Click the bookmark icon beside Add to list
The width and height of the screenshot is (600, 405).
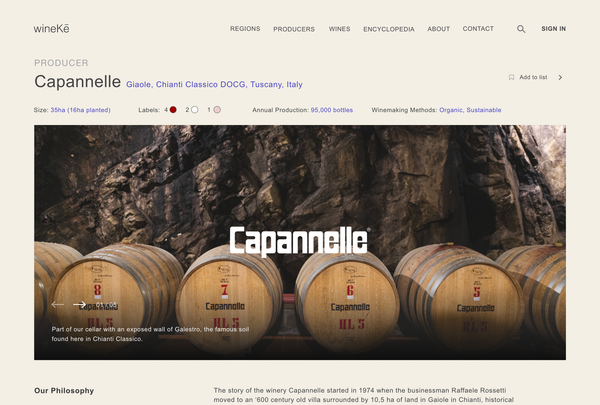point(511,77)
